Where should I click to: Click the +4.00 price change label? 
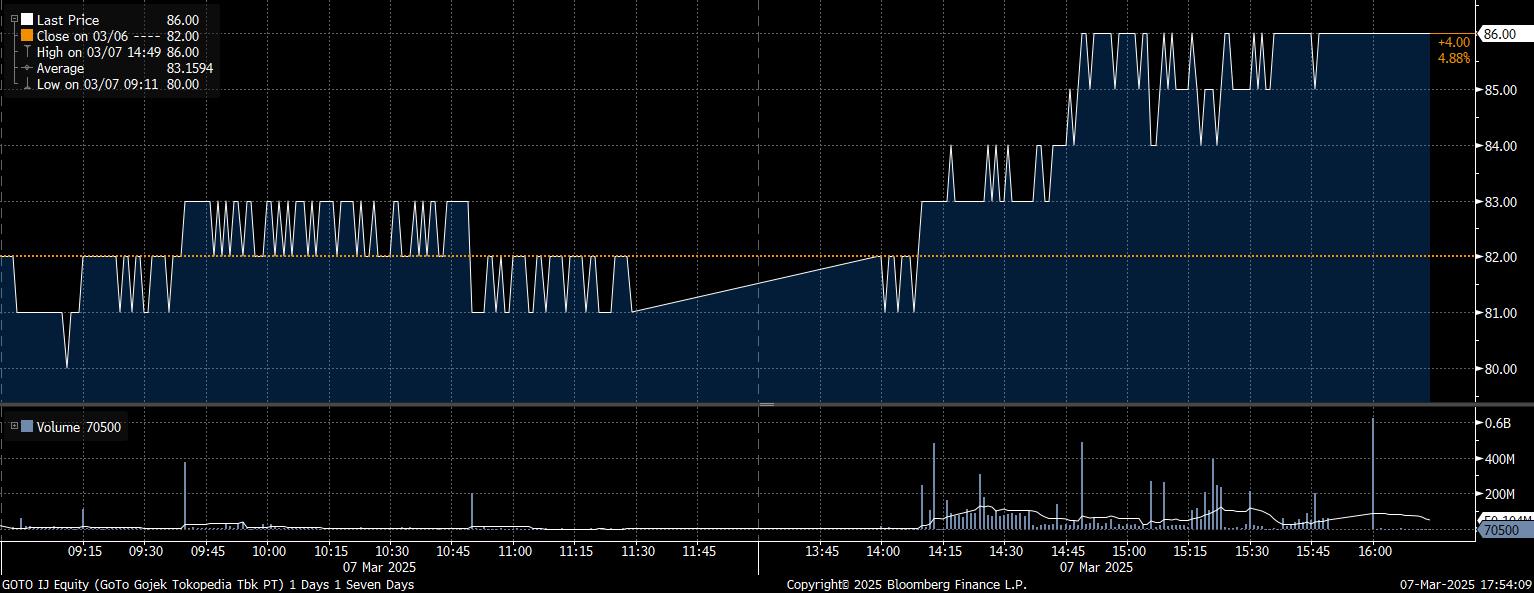tap(1453, 42)
